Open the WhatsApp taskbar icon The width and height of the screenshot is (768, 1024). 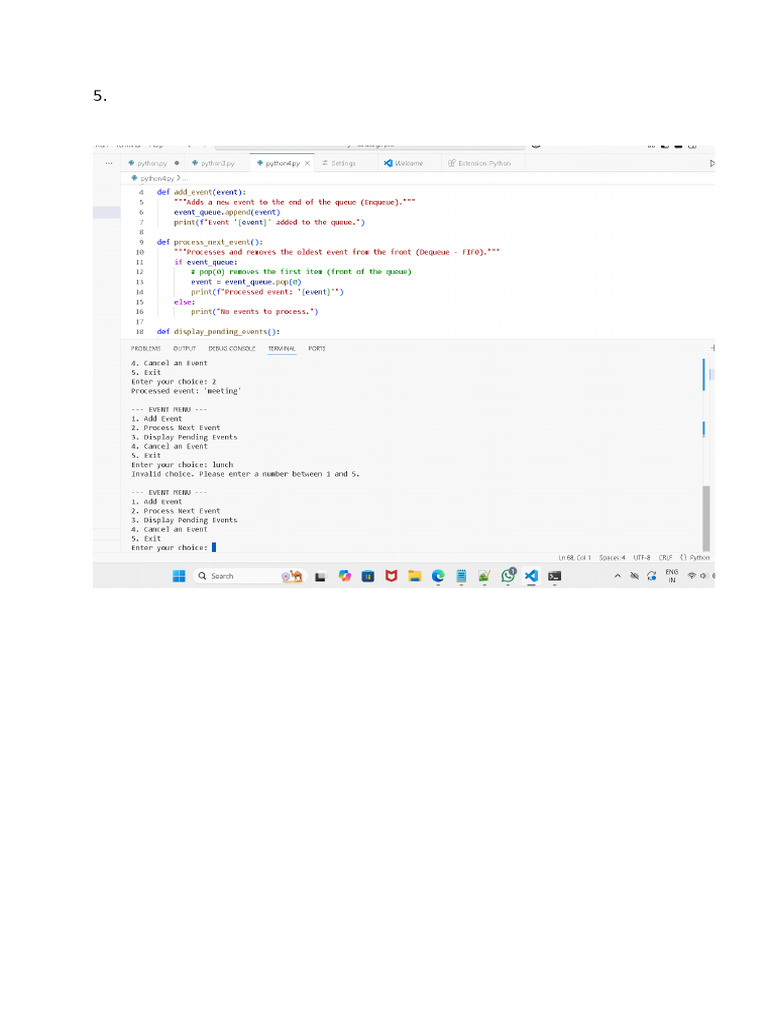click(x=508, y=575)
